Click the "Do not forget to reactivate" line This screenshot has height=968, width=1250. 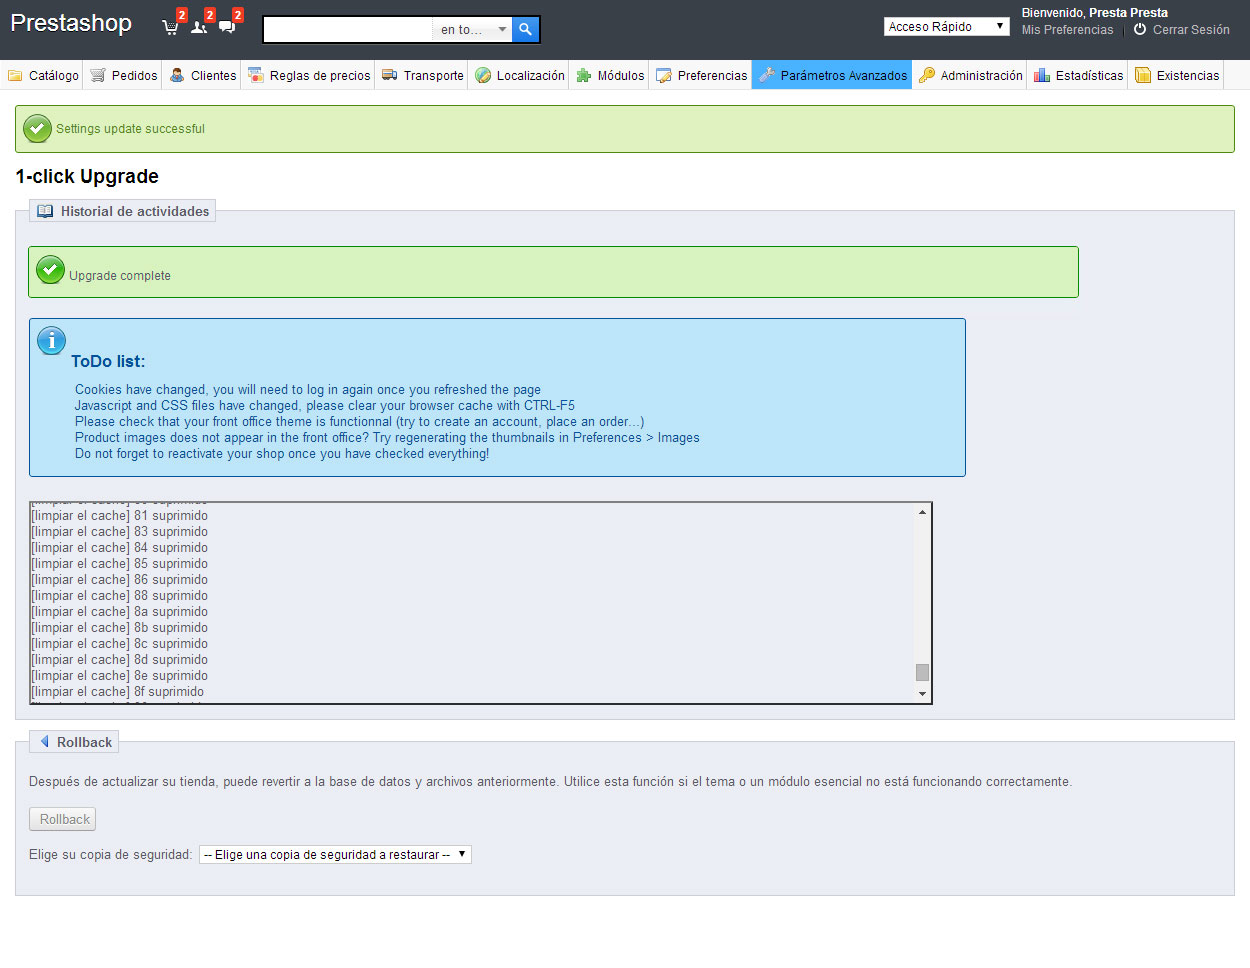click(282, 454)
